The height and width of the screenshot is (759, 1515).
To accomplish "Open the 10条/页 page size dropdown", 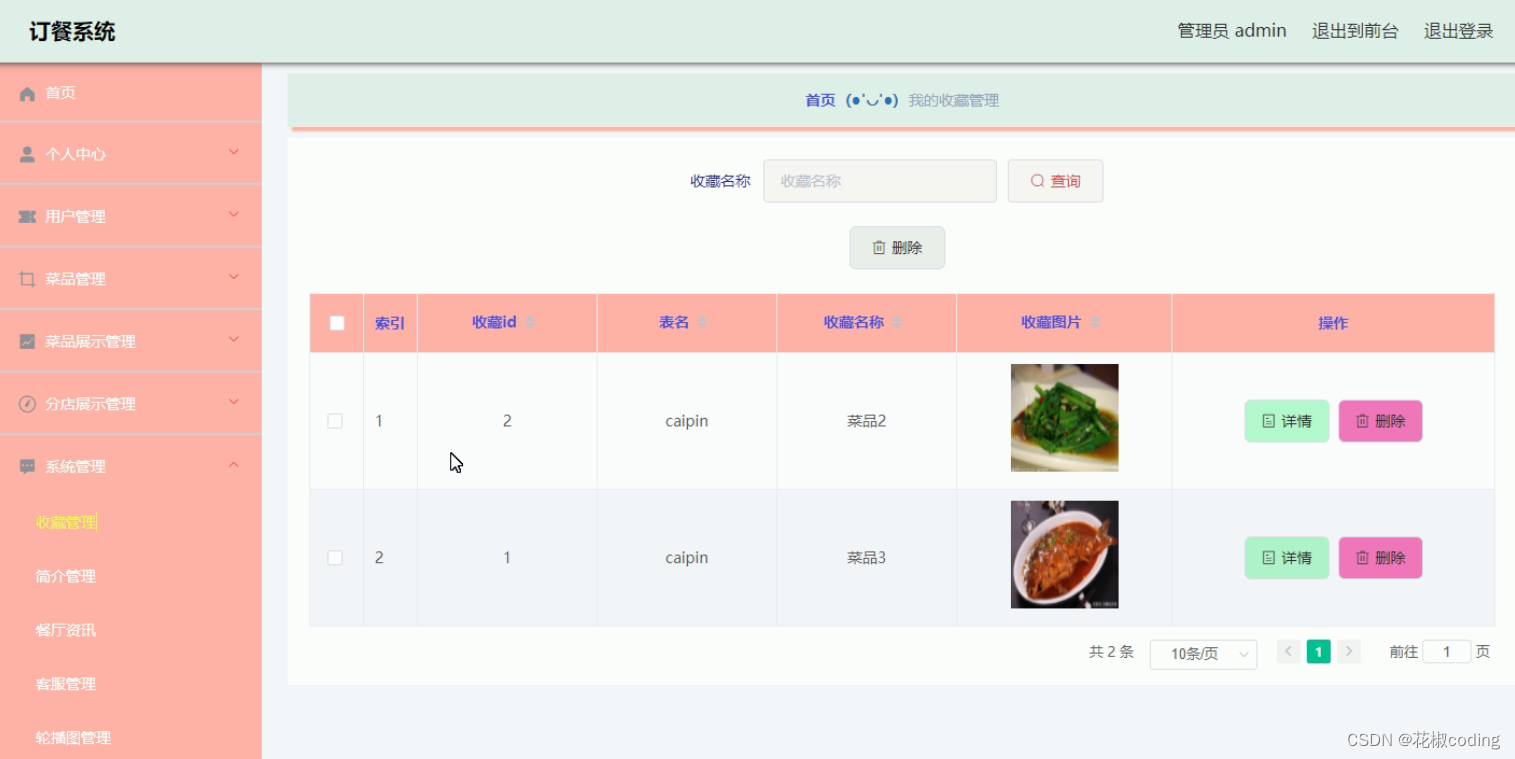I will click(x=1202, y=654).
